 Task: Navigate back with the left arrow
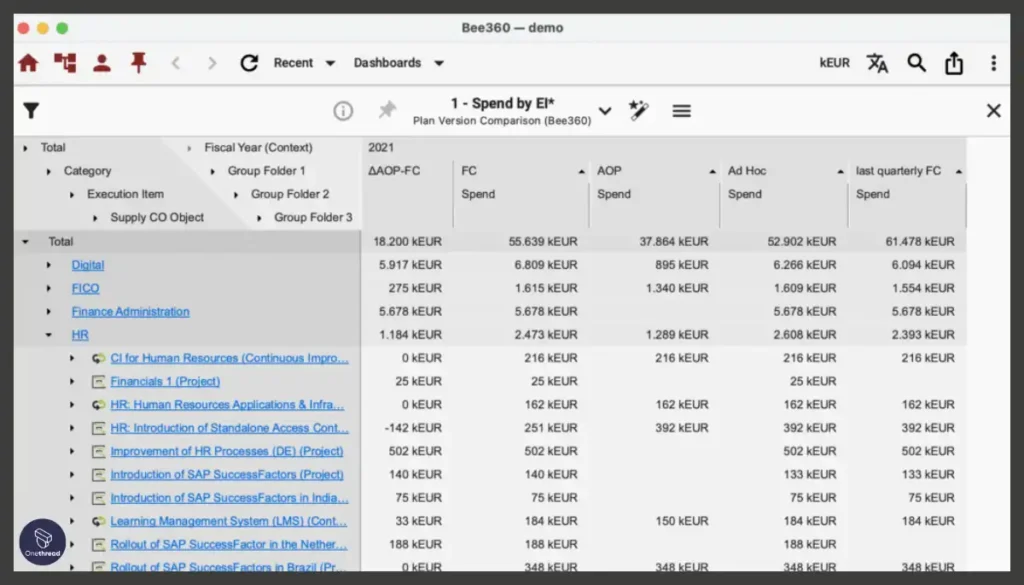[176, 63]
